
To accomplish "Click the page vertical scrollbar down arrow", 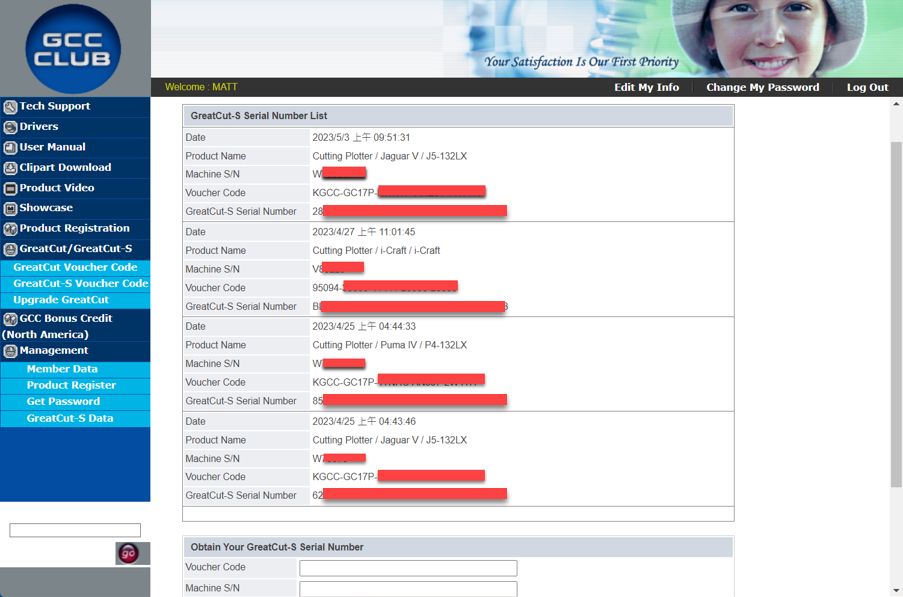I will pyautogui.click(x=896, y=590).
